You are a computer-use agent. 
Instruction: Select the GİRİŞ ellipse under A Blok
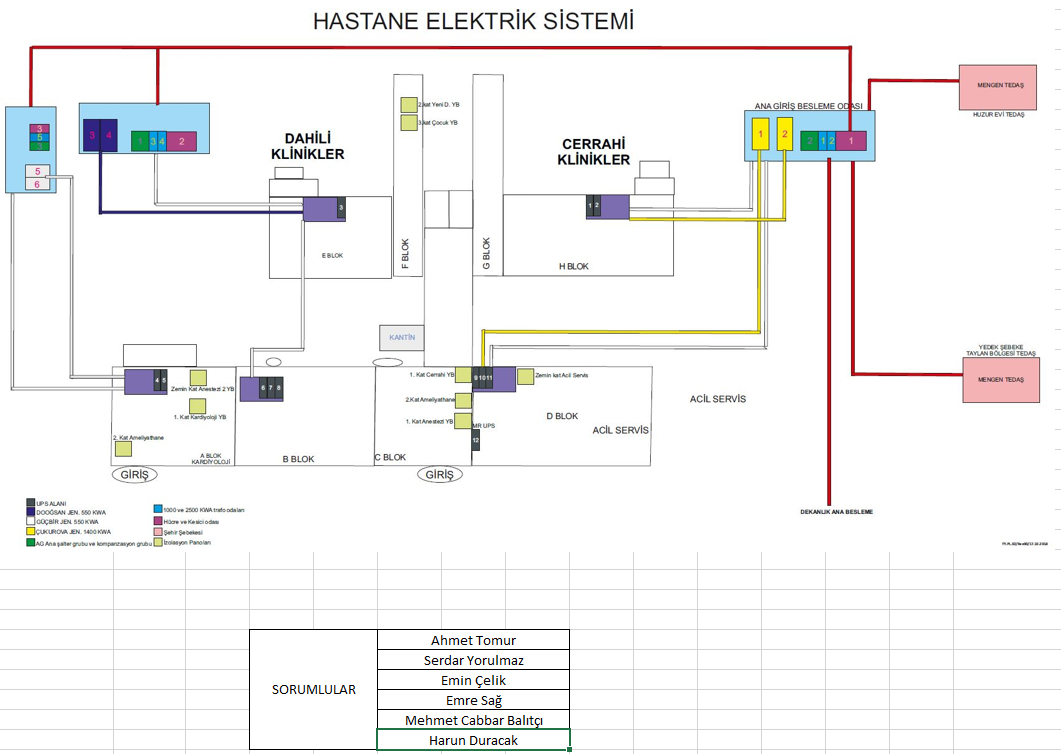(x=136, y=475)
